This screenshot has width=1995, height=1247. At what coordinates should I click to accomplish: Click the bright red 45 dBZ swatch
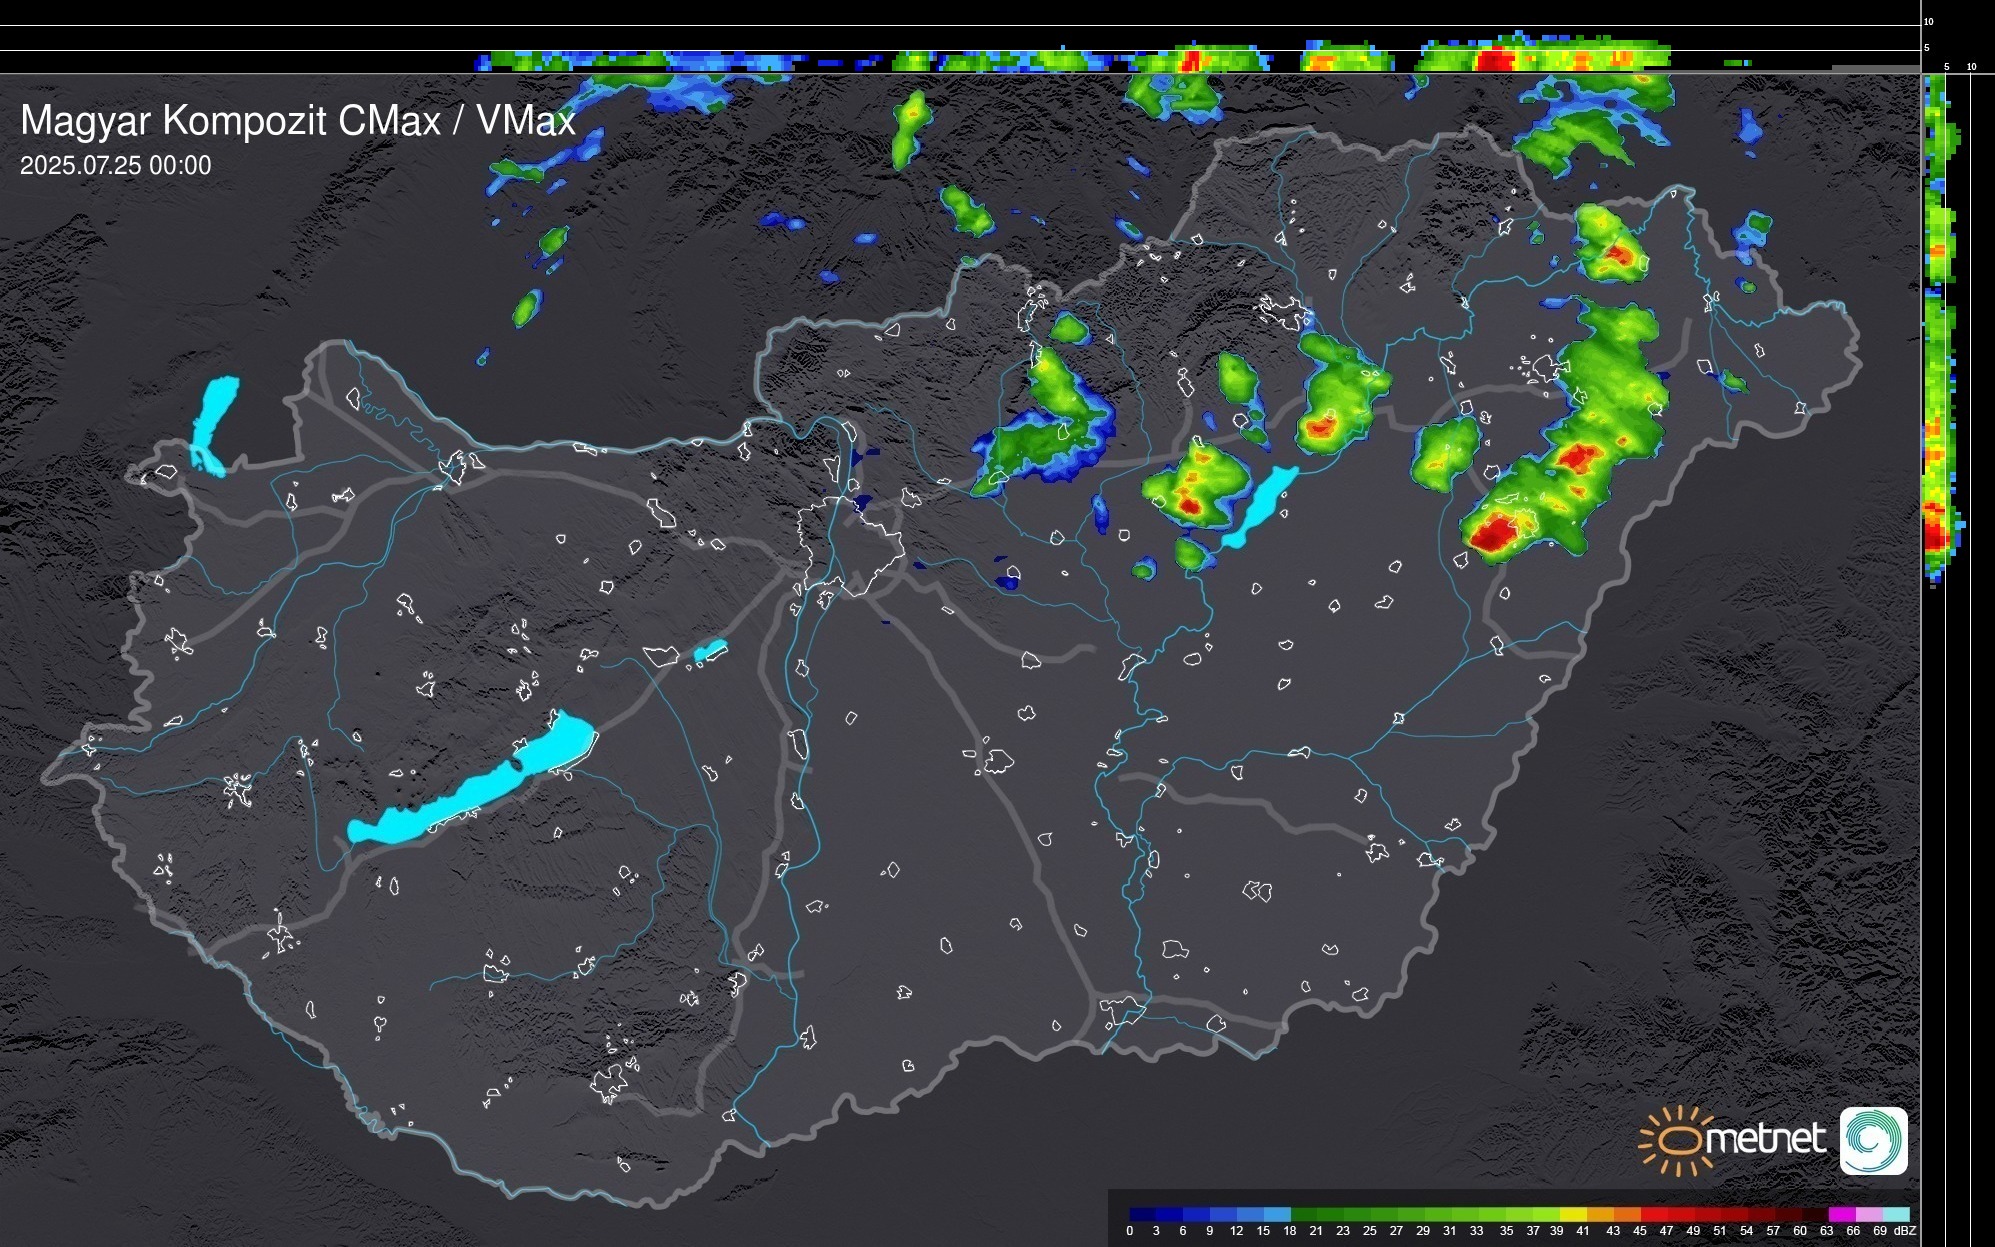(x=1653, y=1214)
